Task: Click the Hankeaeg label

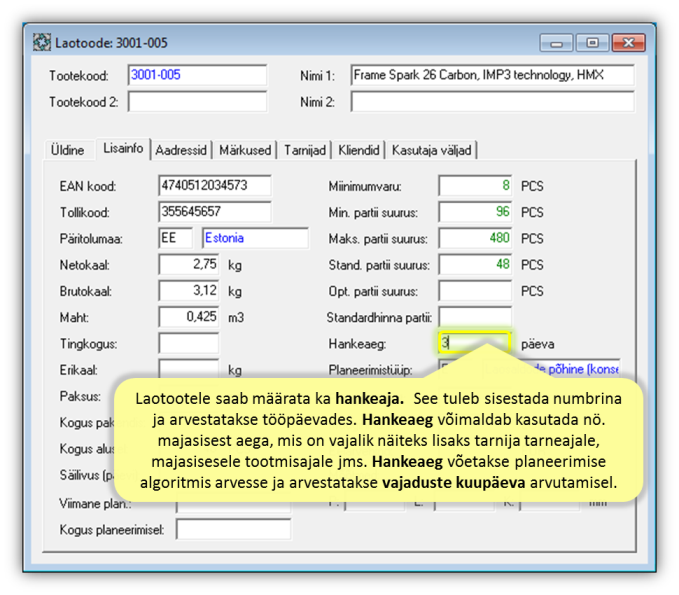Action: pyautogui.click(x=357, y=344)
